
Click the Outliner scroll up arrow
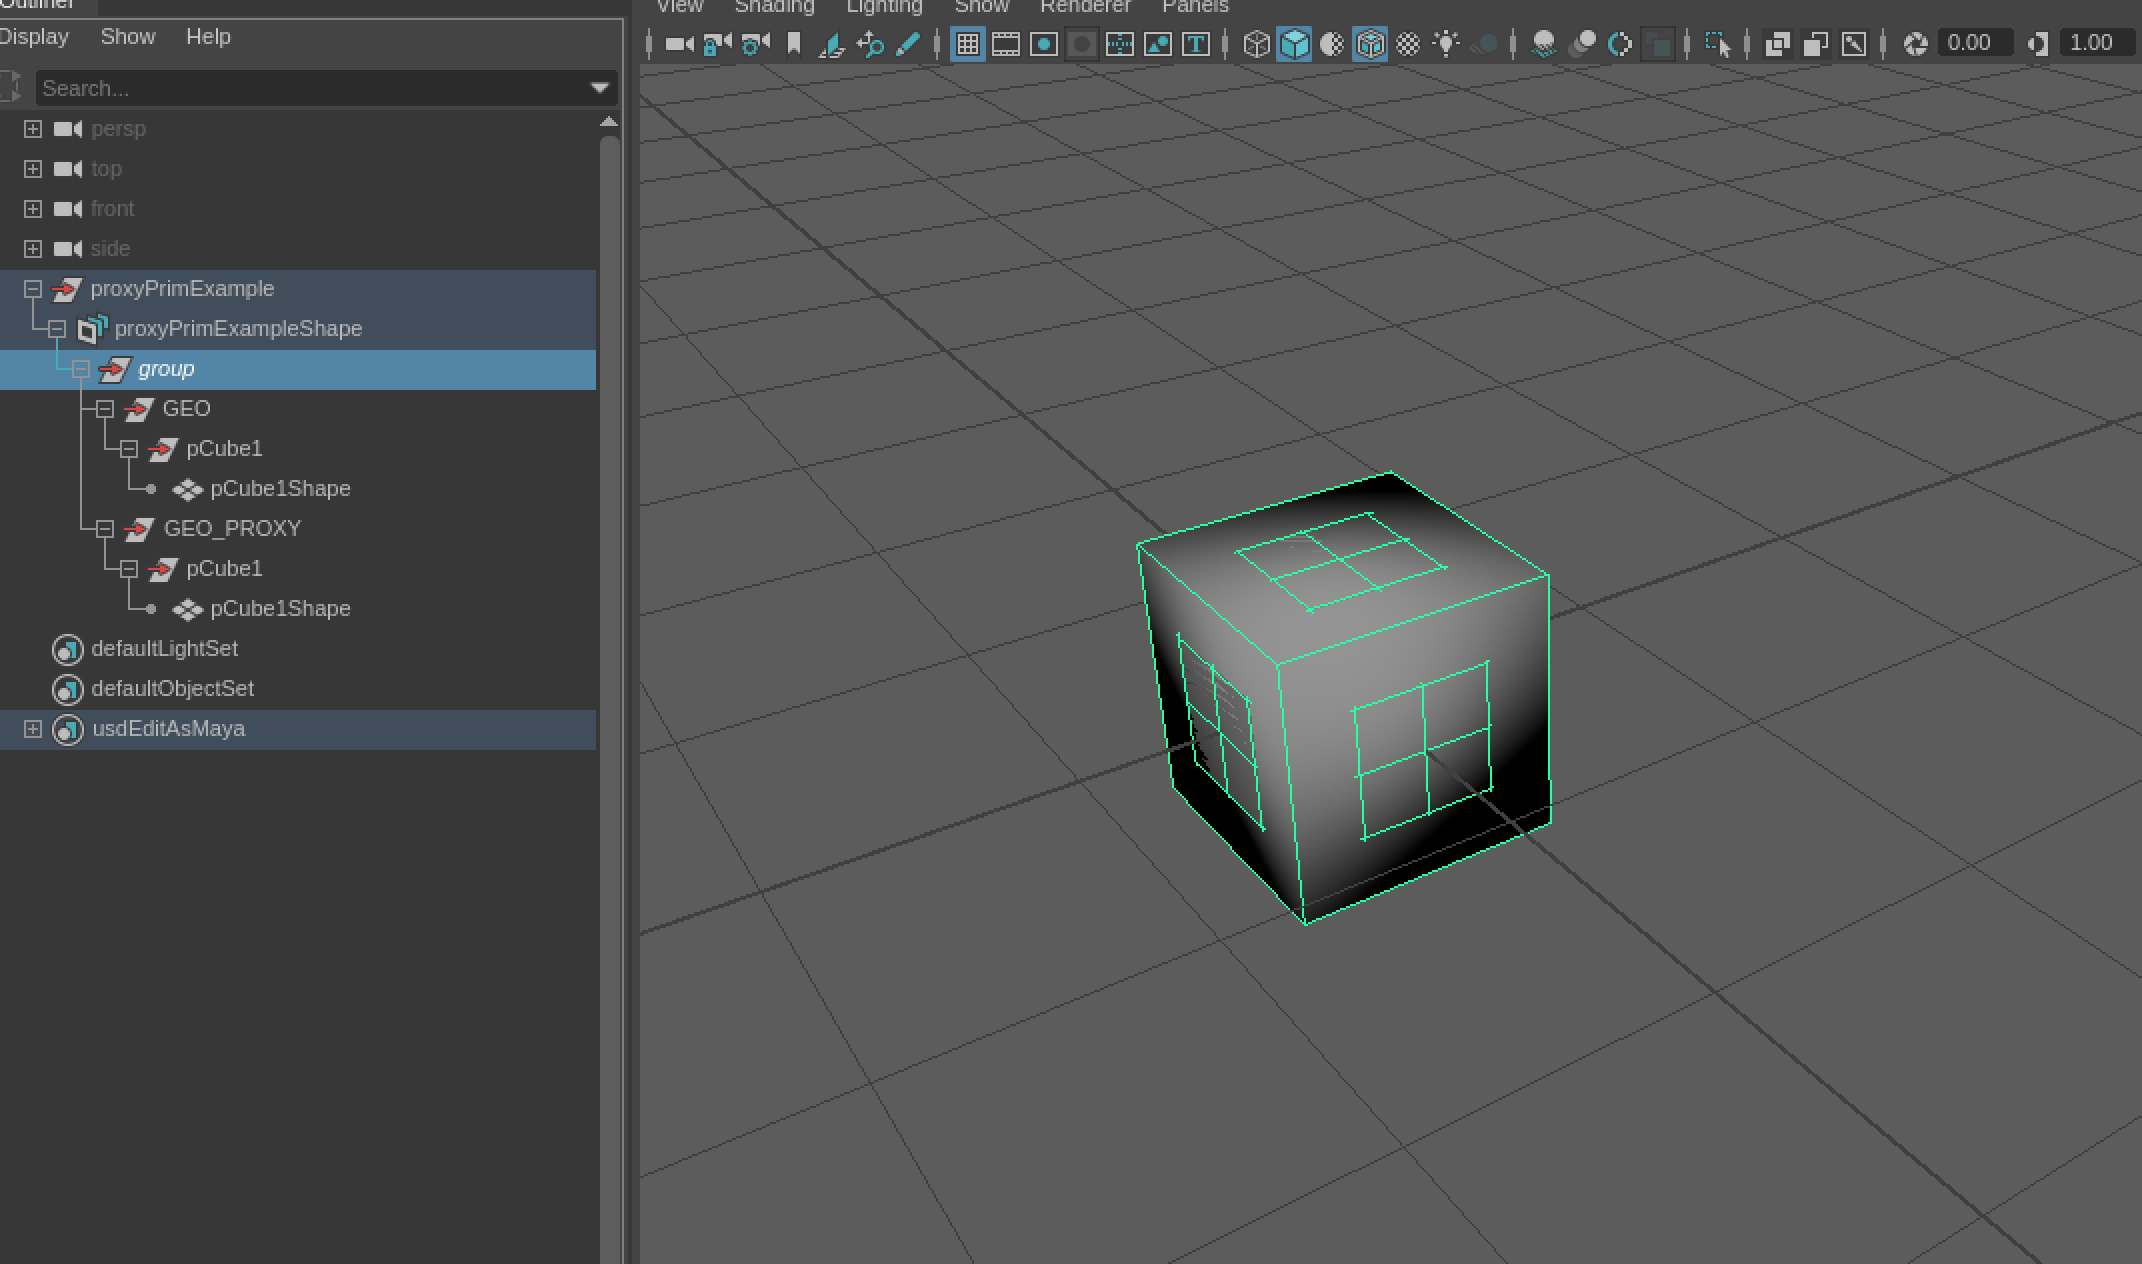(x=608, y=122)
